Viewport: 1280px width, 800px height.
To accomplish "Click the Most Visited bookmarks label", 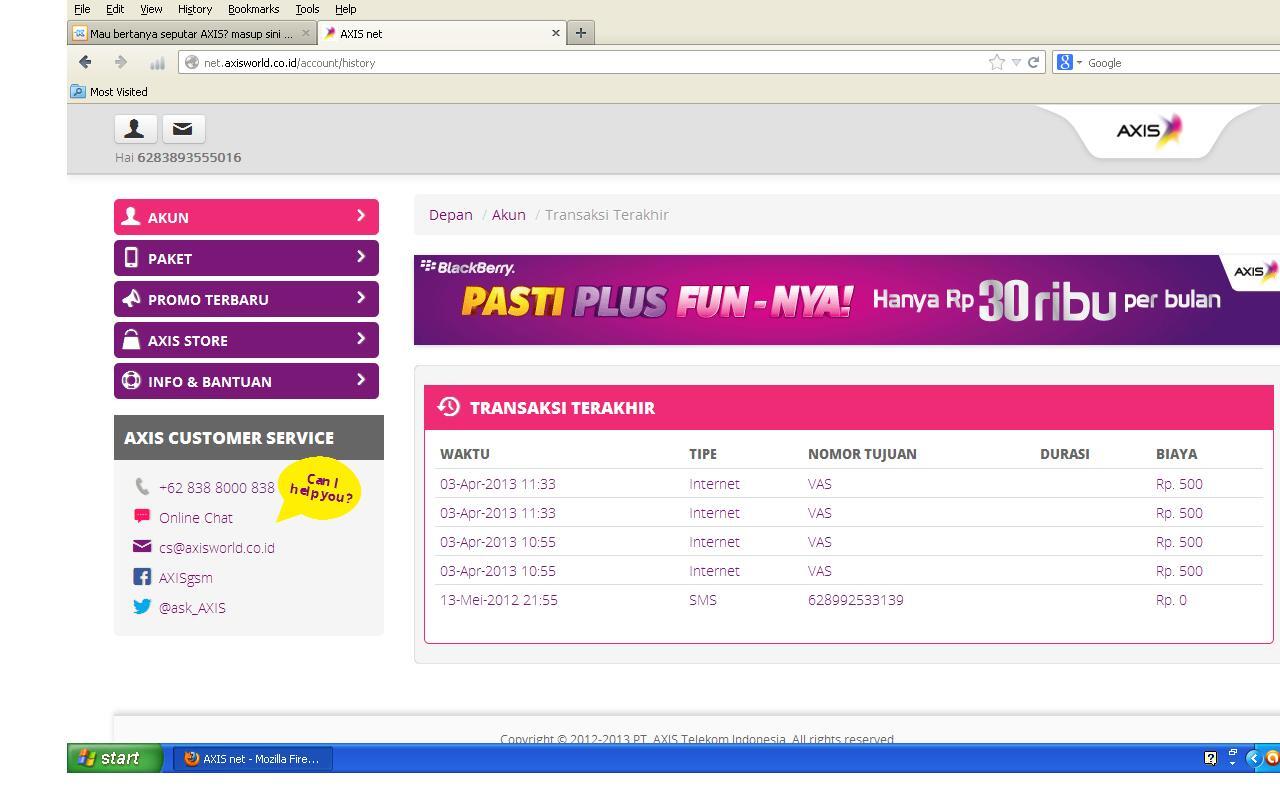I will pyautogui.click(x=118, y=92).
